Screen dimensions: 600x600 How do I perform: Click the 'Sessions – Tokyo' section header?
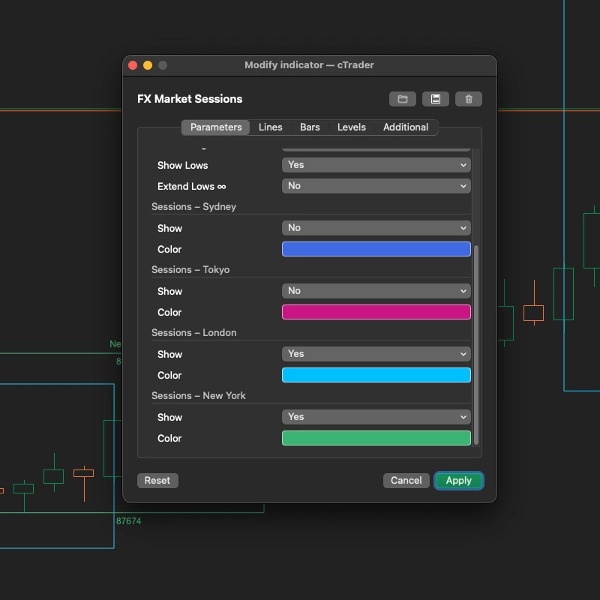[191, 270]
